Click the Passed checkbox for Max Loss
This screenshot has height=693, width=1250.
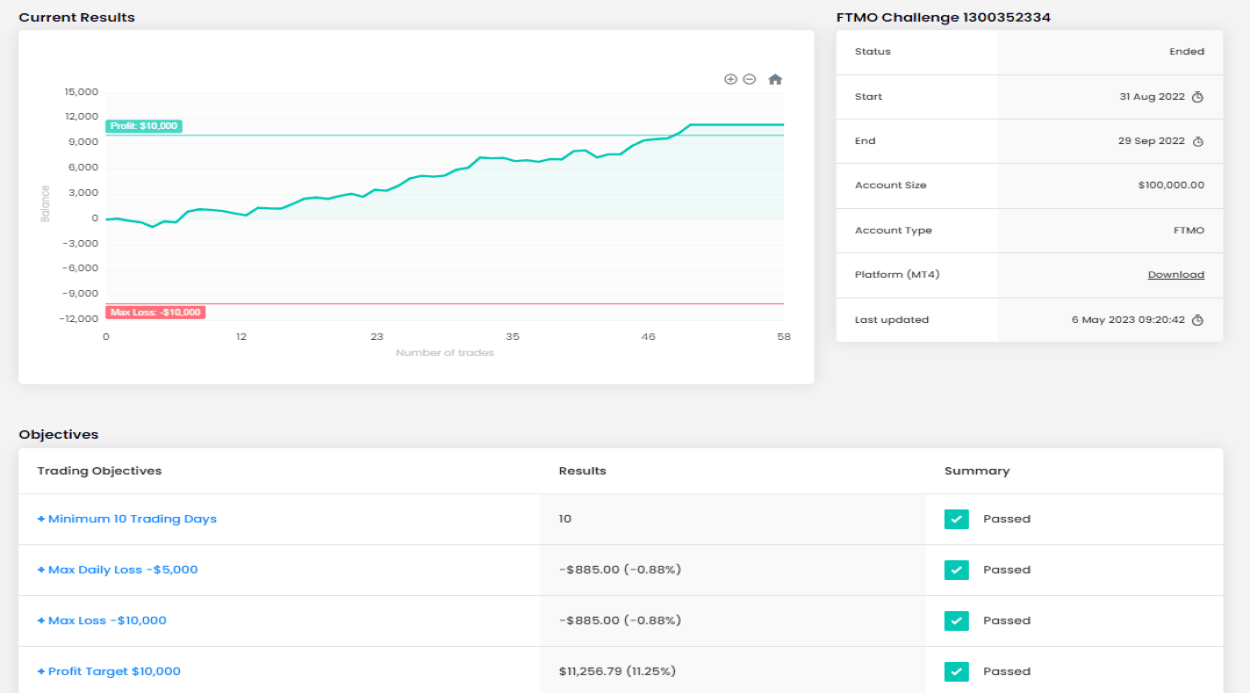point(956,621)
